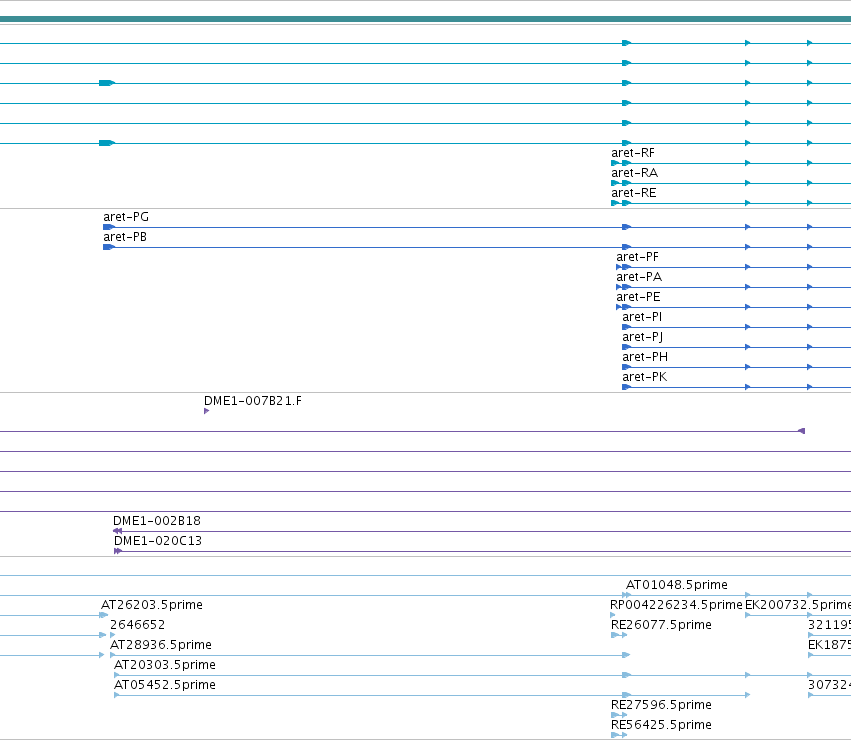Select the aret-RA transcript label

click(634, 173)
